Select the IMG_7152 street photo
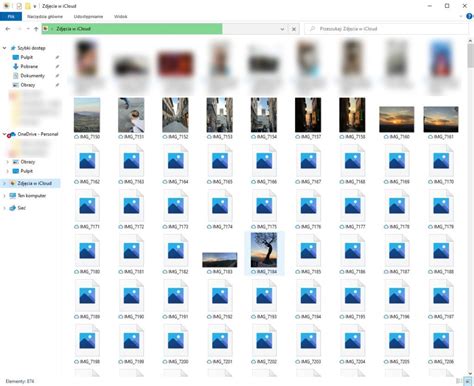474x386 pixels. [175, 115]
